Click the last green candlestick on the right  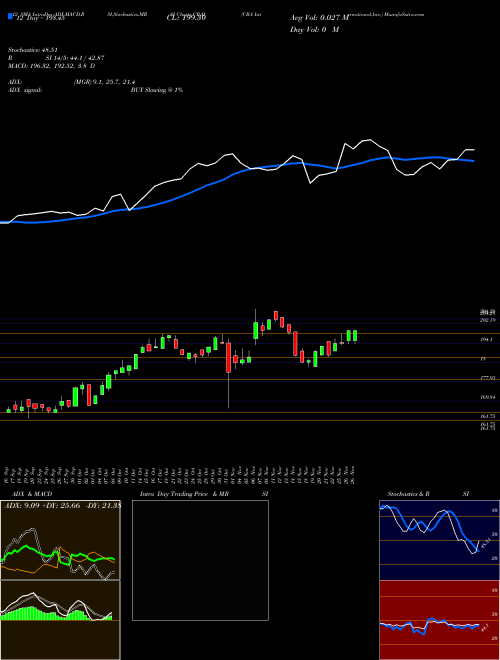[x=355, y=335]
